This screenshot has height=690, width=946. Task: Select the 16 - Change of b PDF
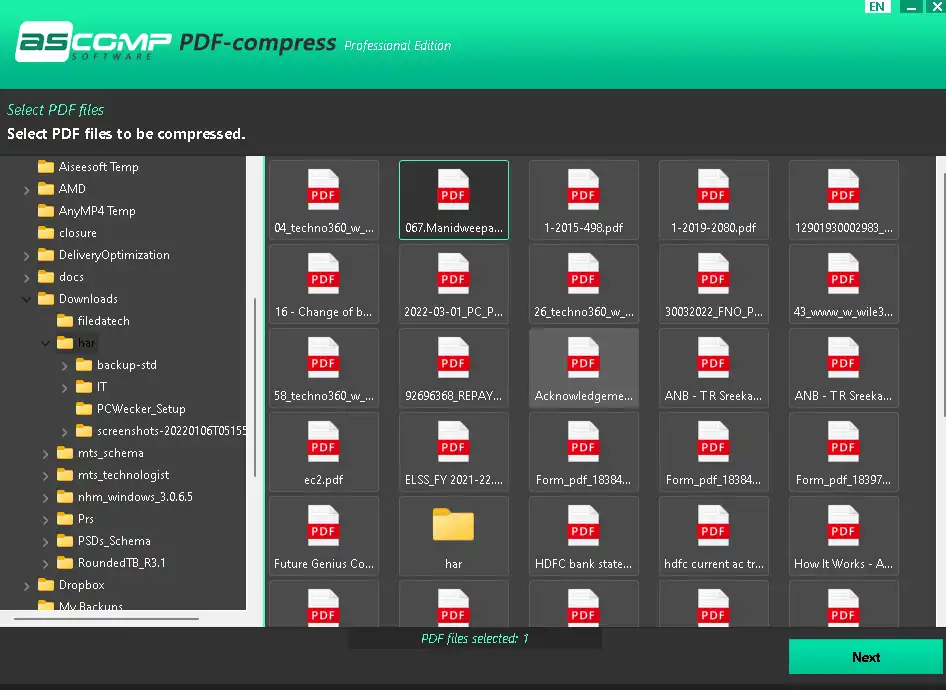pos(323,284)
